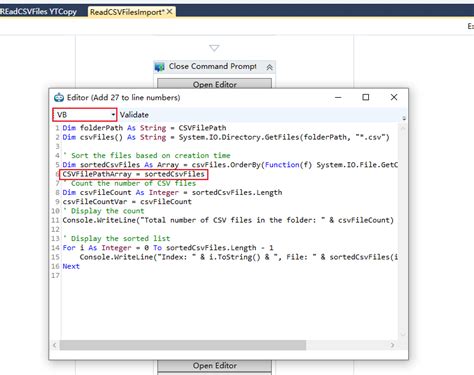Click the comment 'Count the number of CSV files'
Viewport: 474px width, 375px height.
[x=129, y=183]
